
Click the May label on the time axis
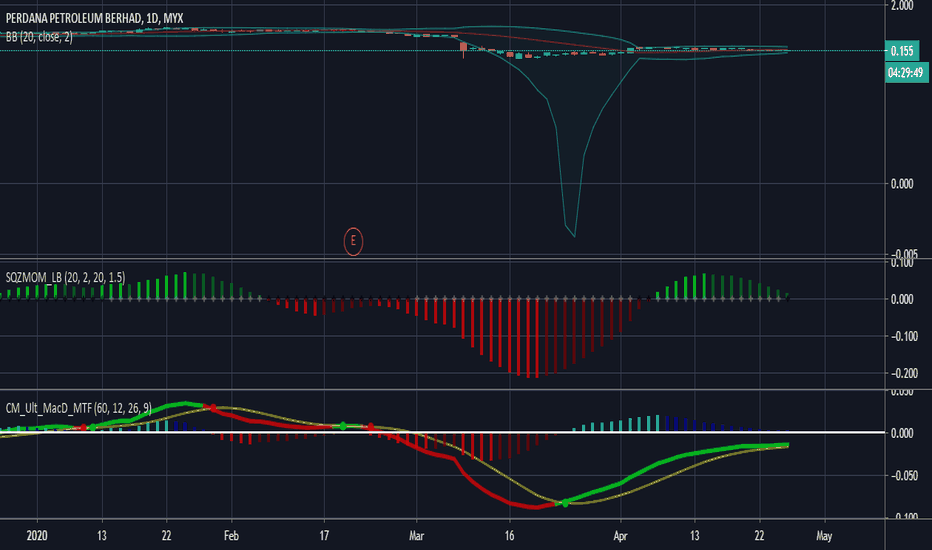(824, 536)
